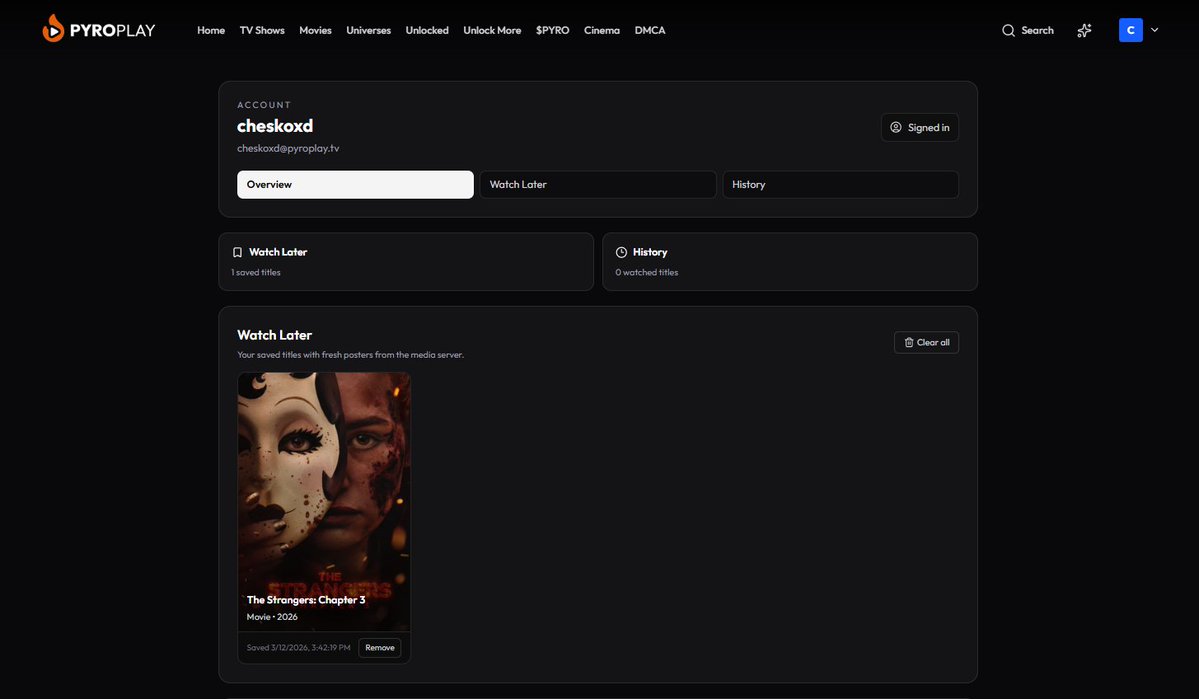Switch to the History tab
The width and height of the screenshot is (1199, 699).
(x=840, y=184)
